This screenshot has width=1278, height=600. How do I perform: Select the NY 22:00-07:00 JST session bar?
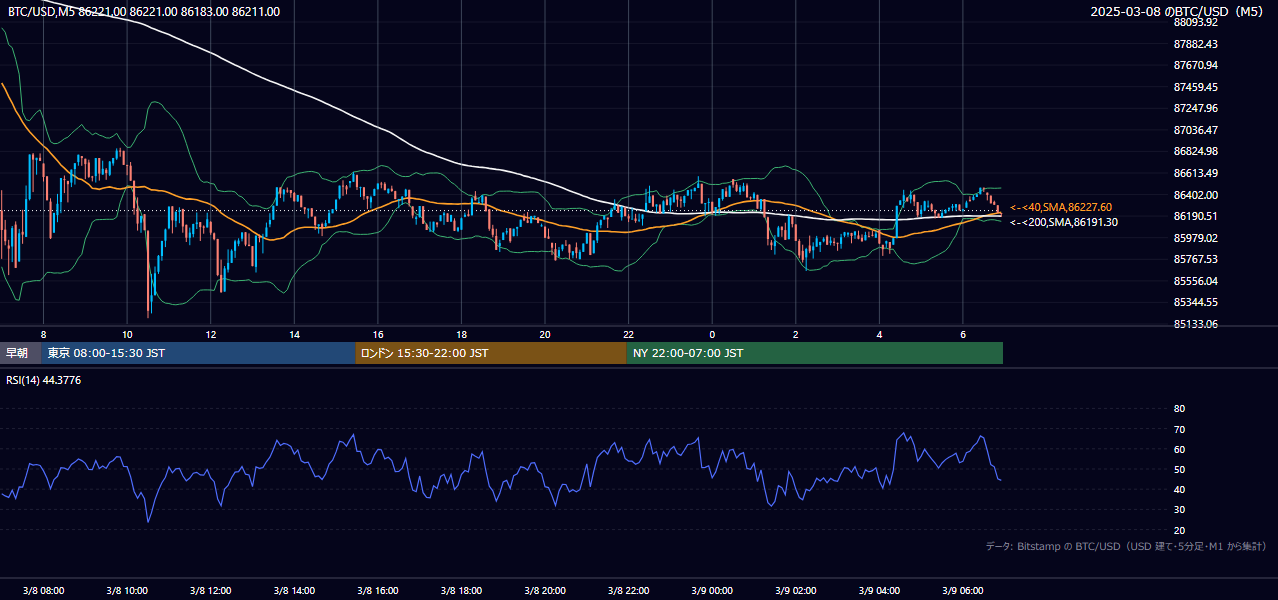point(815,353)
